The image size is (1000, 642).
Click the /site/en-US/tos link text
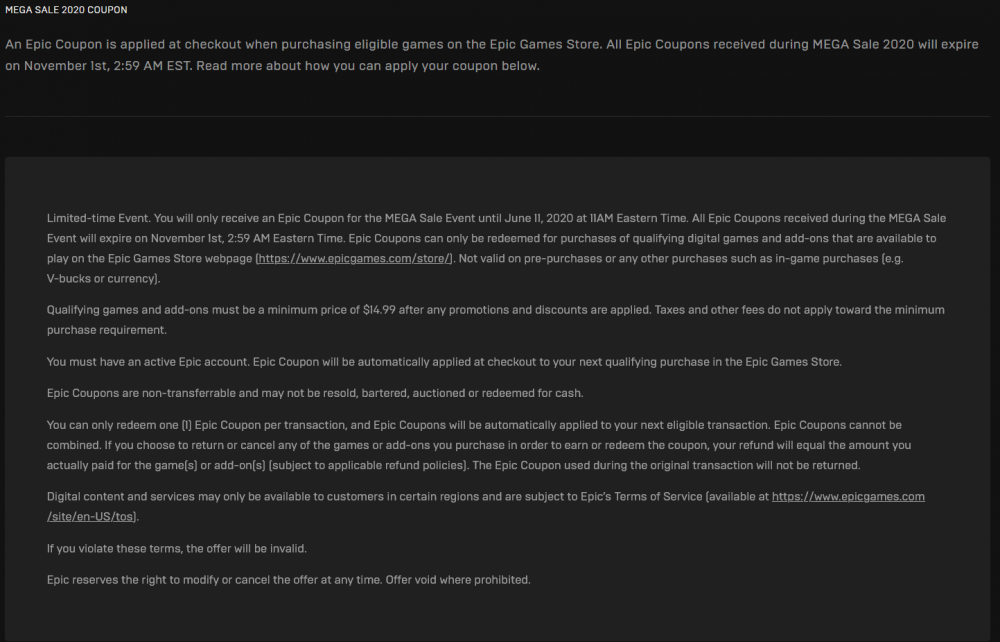tap(91, 516)
